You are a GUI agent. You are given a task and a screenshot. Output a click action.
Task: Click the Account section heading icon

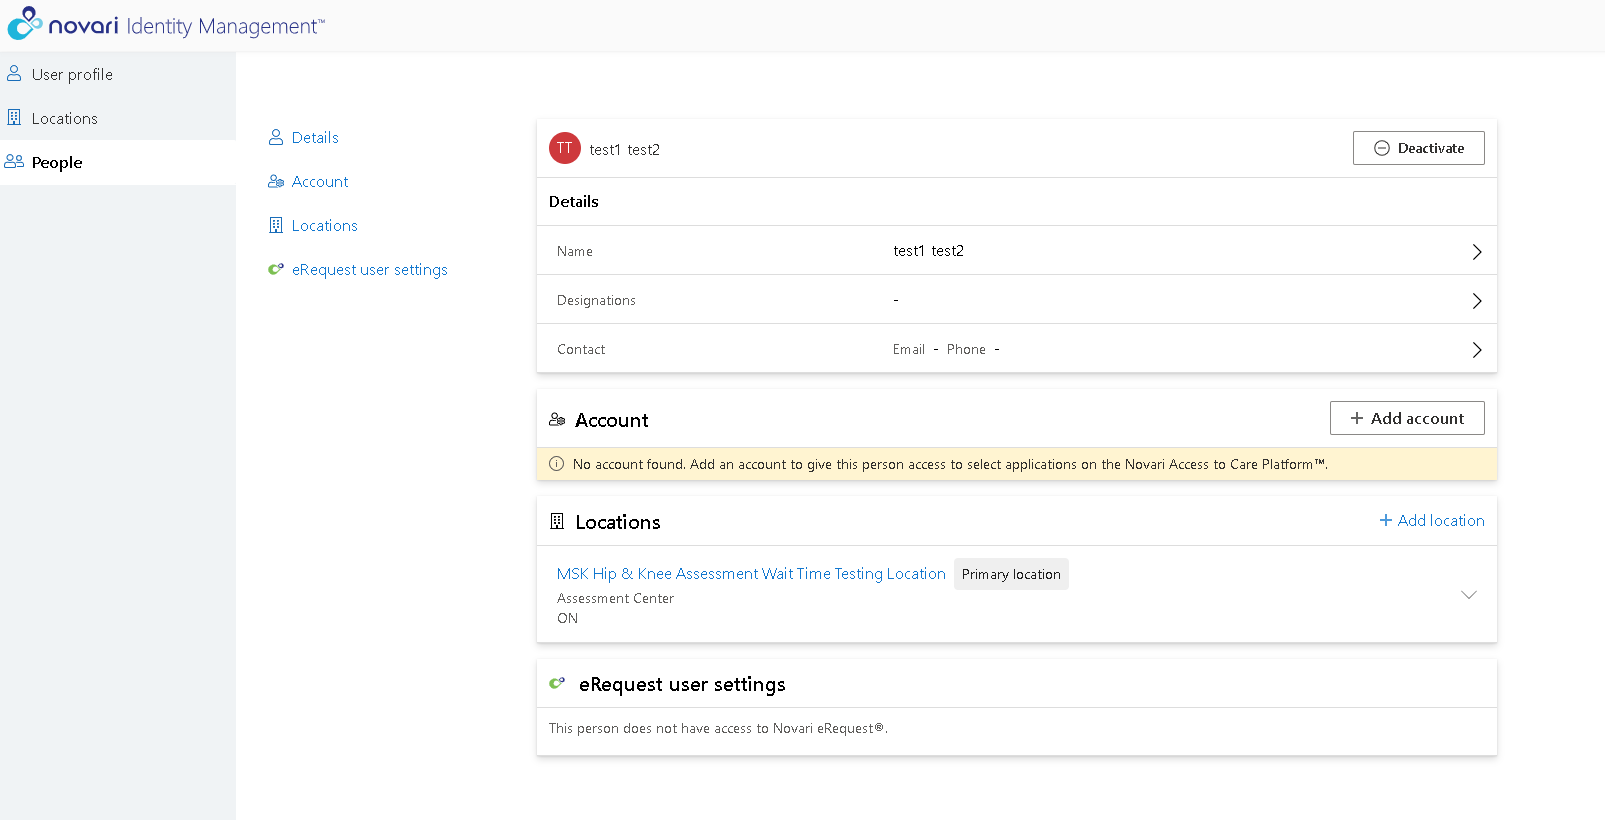click(557, 420)
